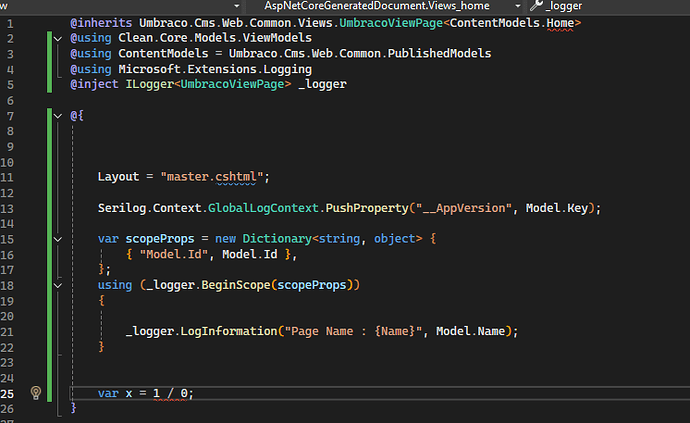Click the lightbulb quick actions icon
The image size is (690, 423).
tap(36, 393)
